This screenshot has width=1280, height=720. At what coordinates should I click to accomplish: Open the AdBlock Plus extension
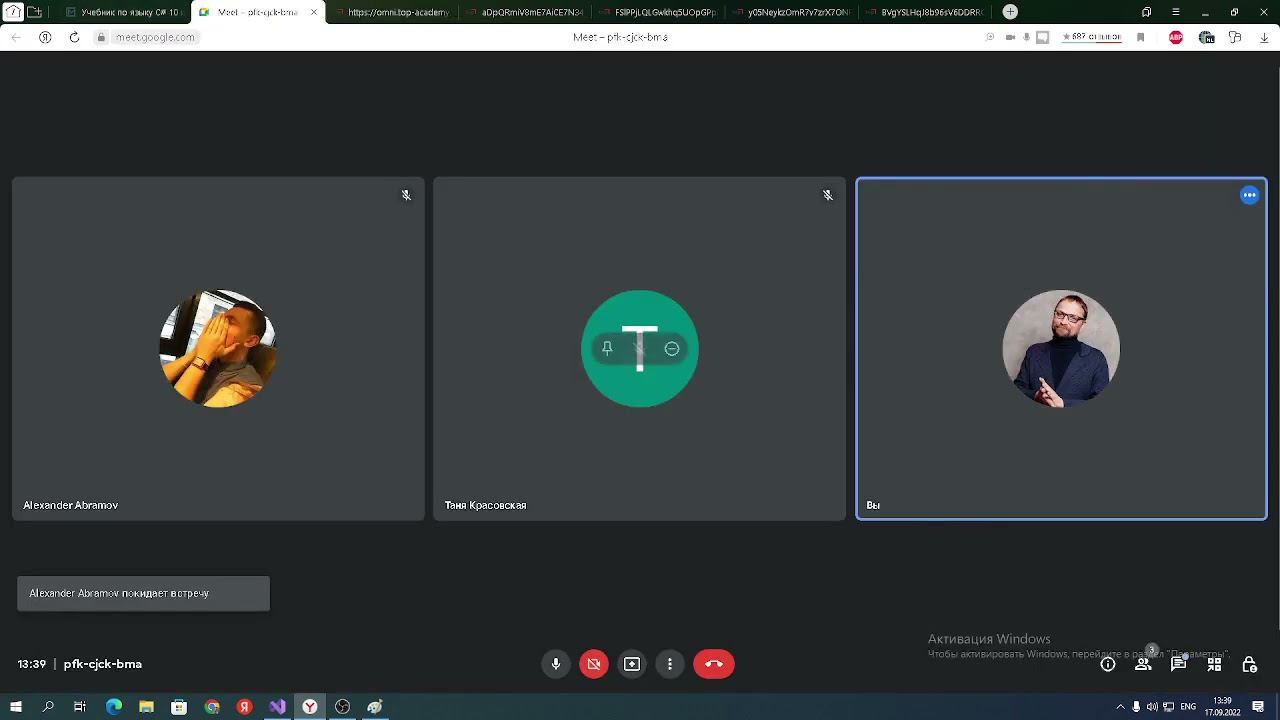click(1176, 37)
